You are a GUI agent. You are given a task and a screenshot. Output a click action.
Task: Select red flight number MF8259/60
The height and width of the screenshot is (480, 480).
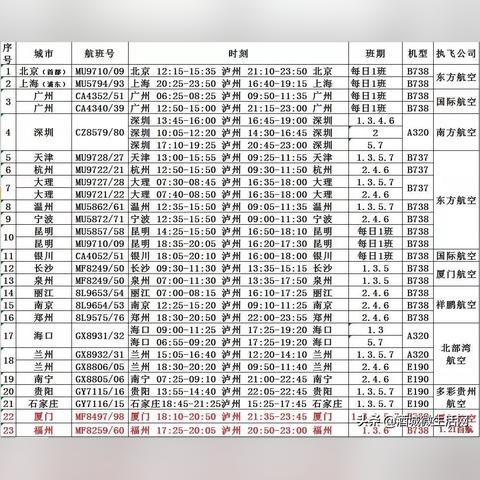pos(100,430)
